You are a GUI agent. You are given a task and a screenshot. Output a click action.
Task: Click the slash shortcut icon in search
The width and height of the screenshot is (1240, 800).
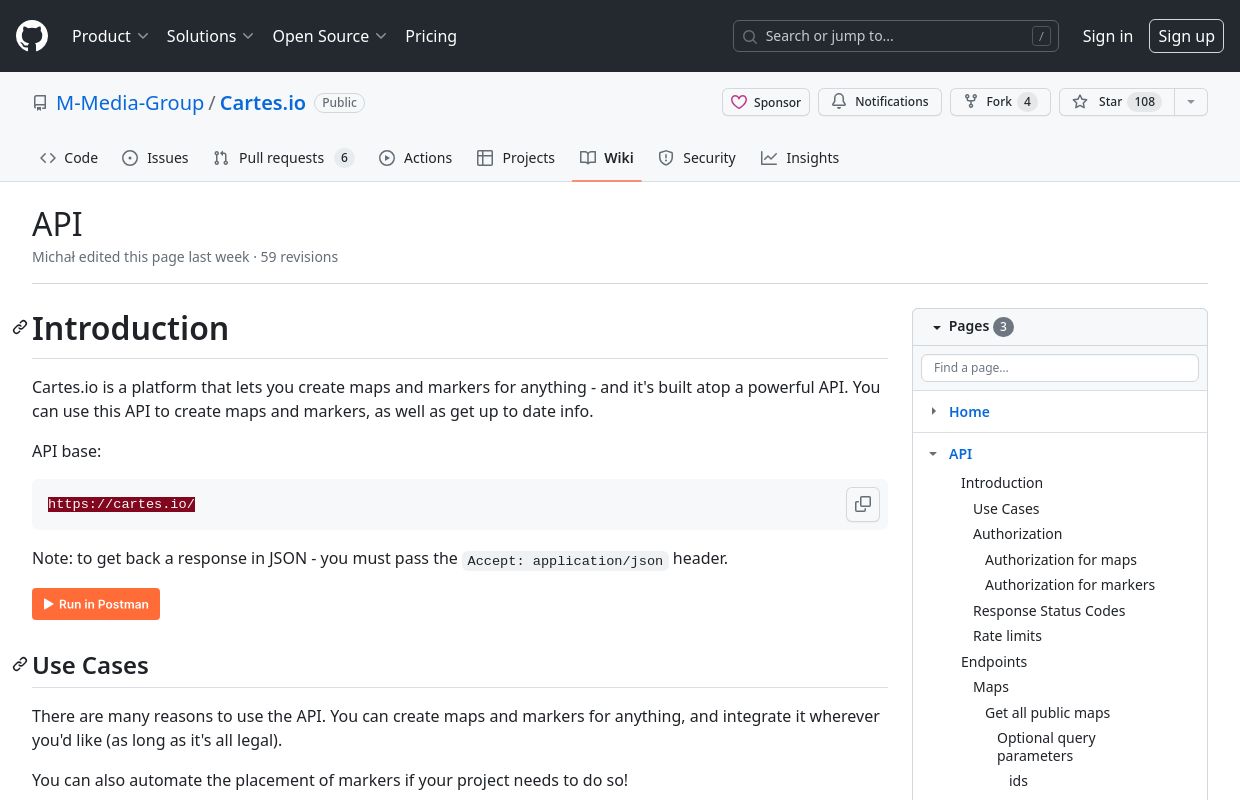tap(1042, 36)
